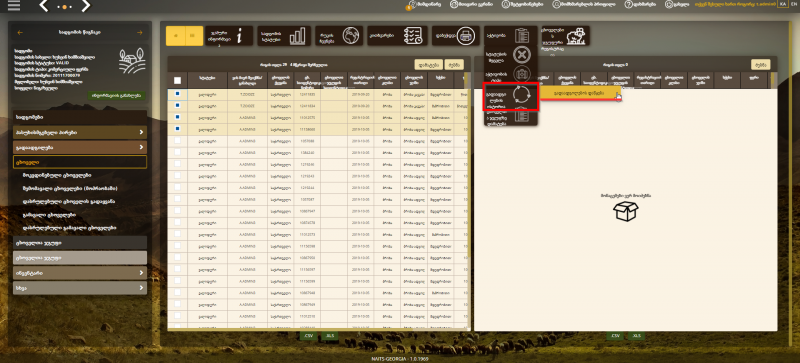Click the ID cell 1216343

[x=307, y=176]
